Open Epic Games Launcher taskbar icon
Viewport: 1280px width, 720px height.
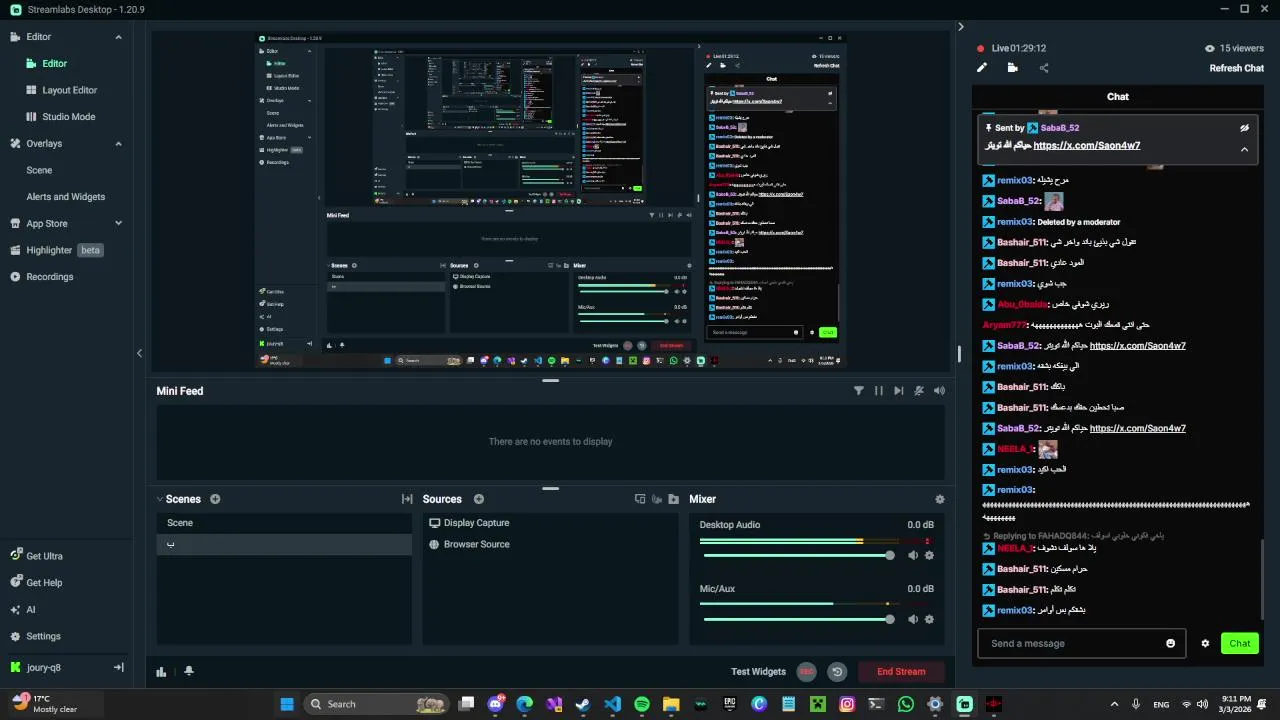(730, 704)
